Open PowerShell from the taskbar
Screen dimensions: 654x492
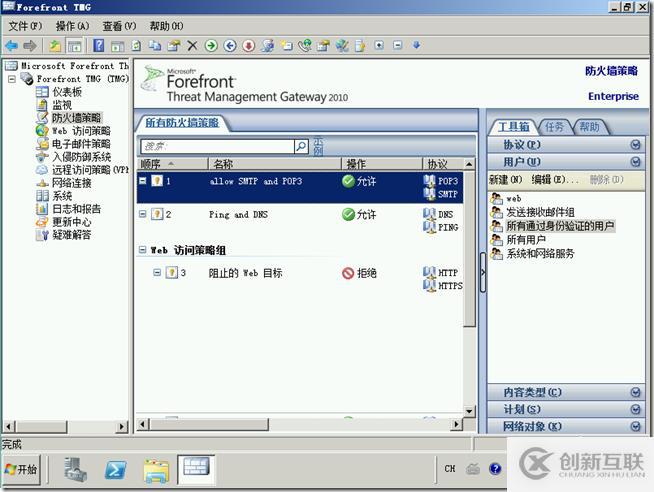[116, 470]
